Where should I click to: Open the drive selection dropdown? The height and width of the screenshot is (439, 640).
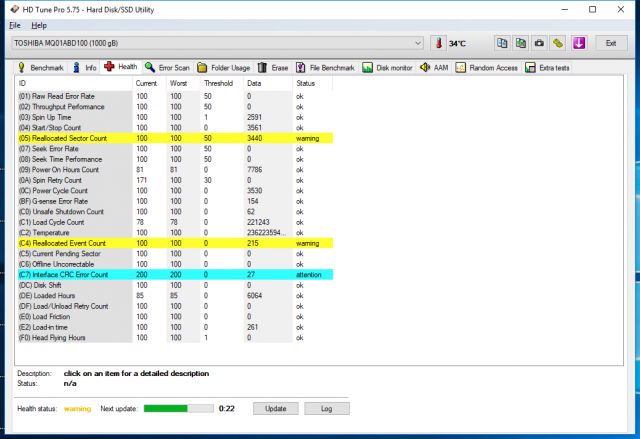pos(217,43)
